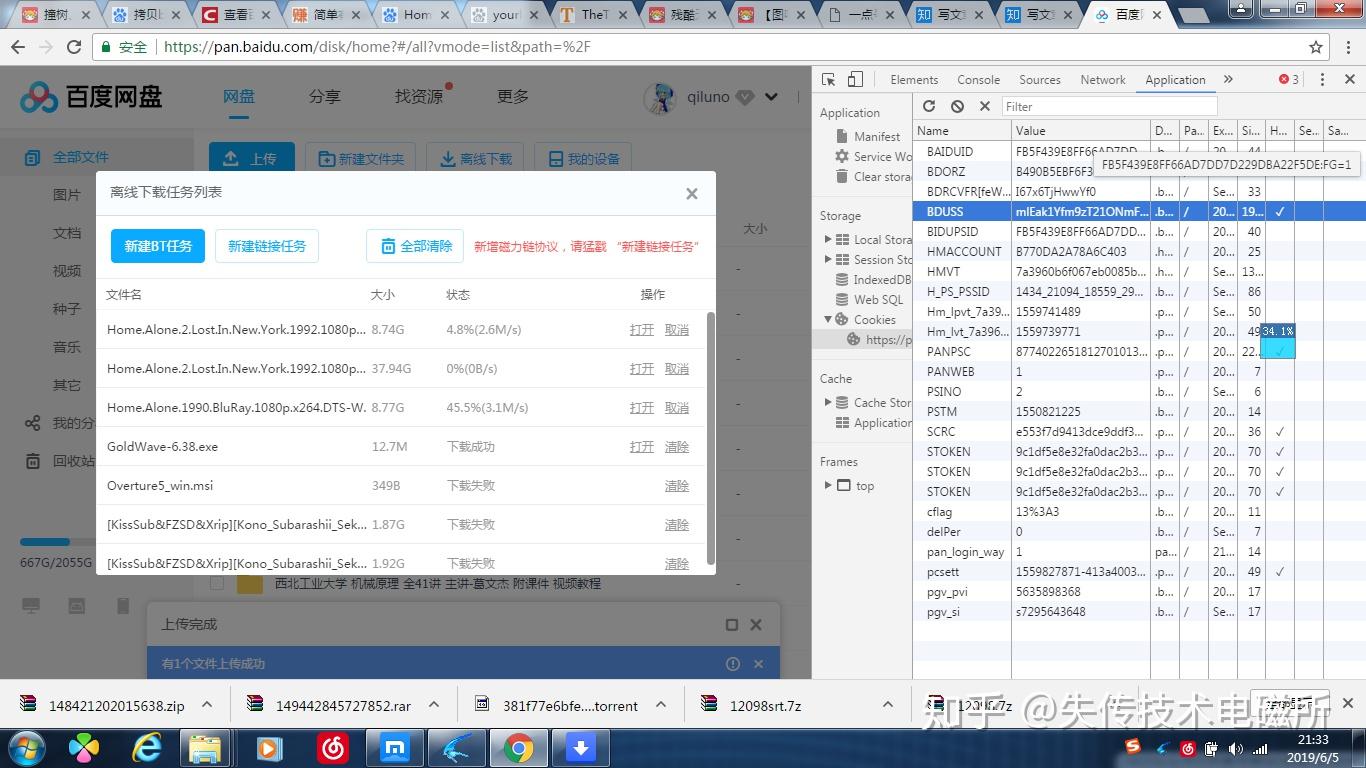
Task: Close the 上传完成 panel
Action: [x=756, y=625]
